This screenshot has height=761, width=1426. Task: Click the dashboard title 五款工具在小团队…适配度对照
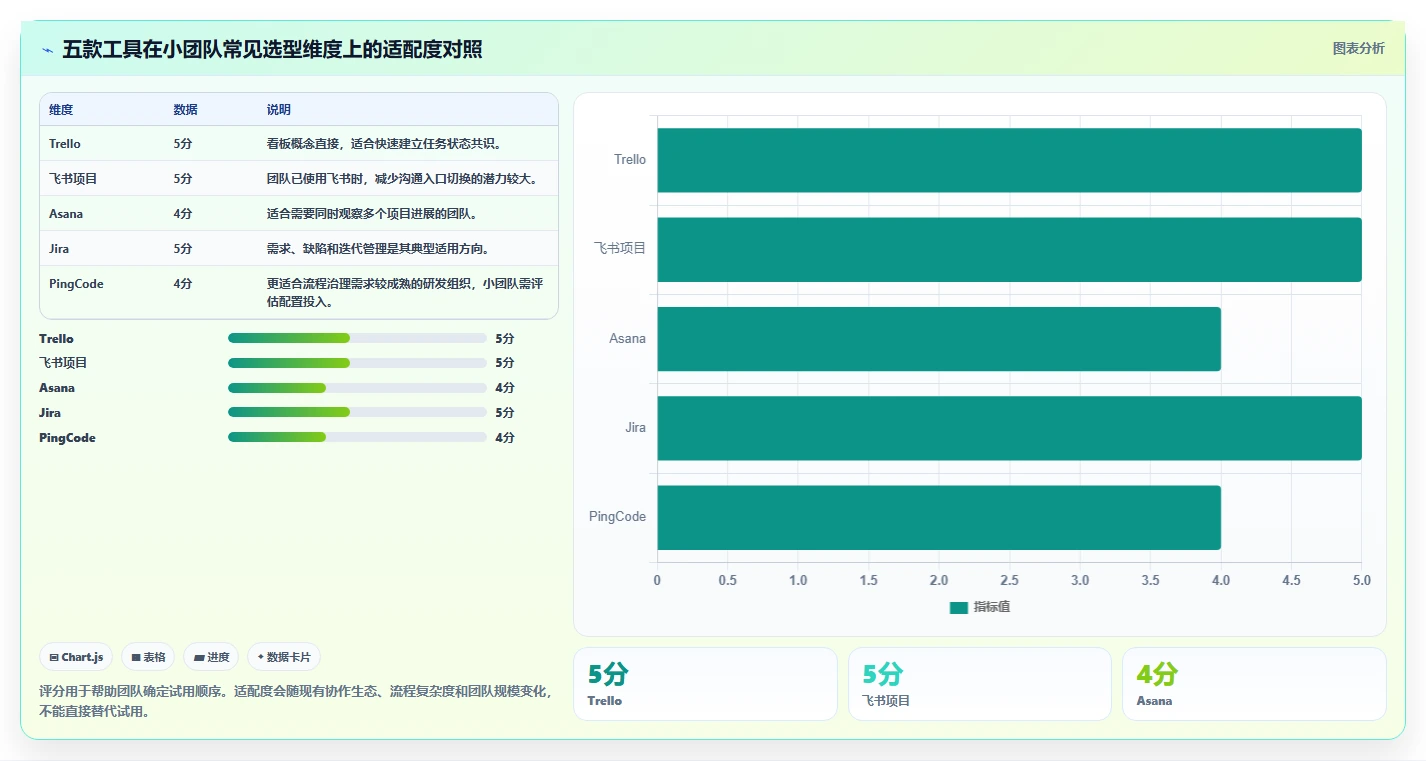tap(272, 50)
